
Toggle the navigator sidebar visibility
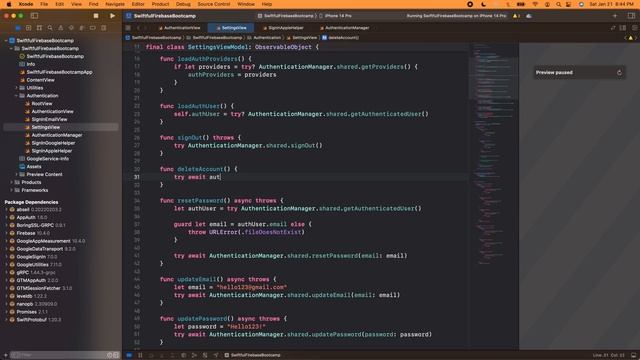click(34, 16)
